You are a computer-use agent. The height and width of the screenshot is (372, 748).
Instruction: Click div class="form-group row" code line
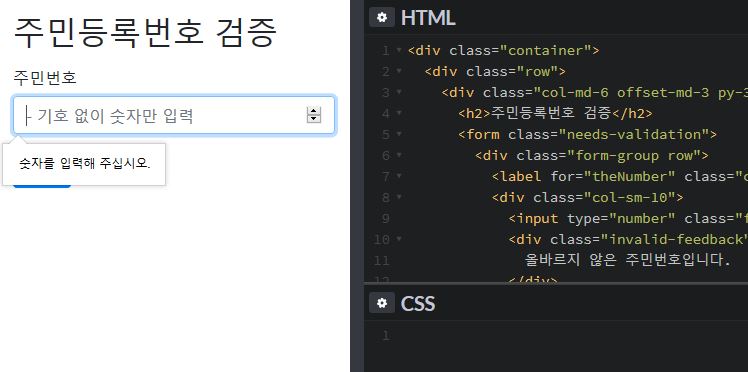[592, 155]
